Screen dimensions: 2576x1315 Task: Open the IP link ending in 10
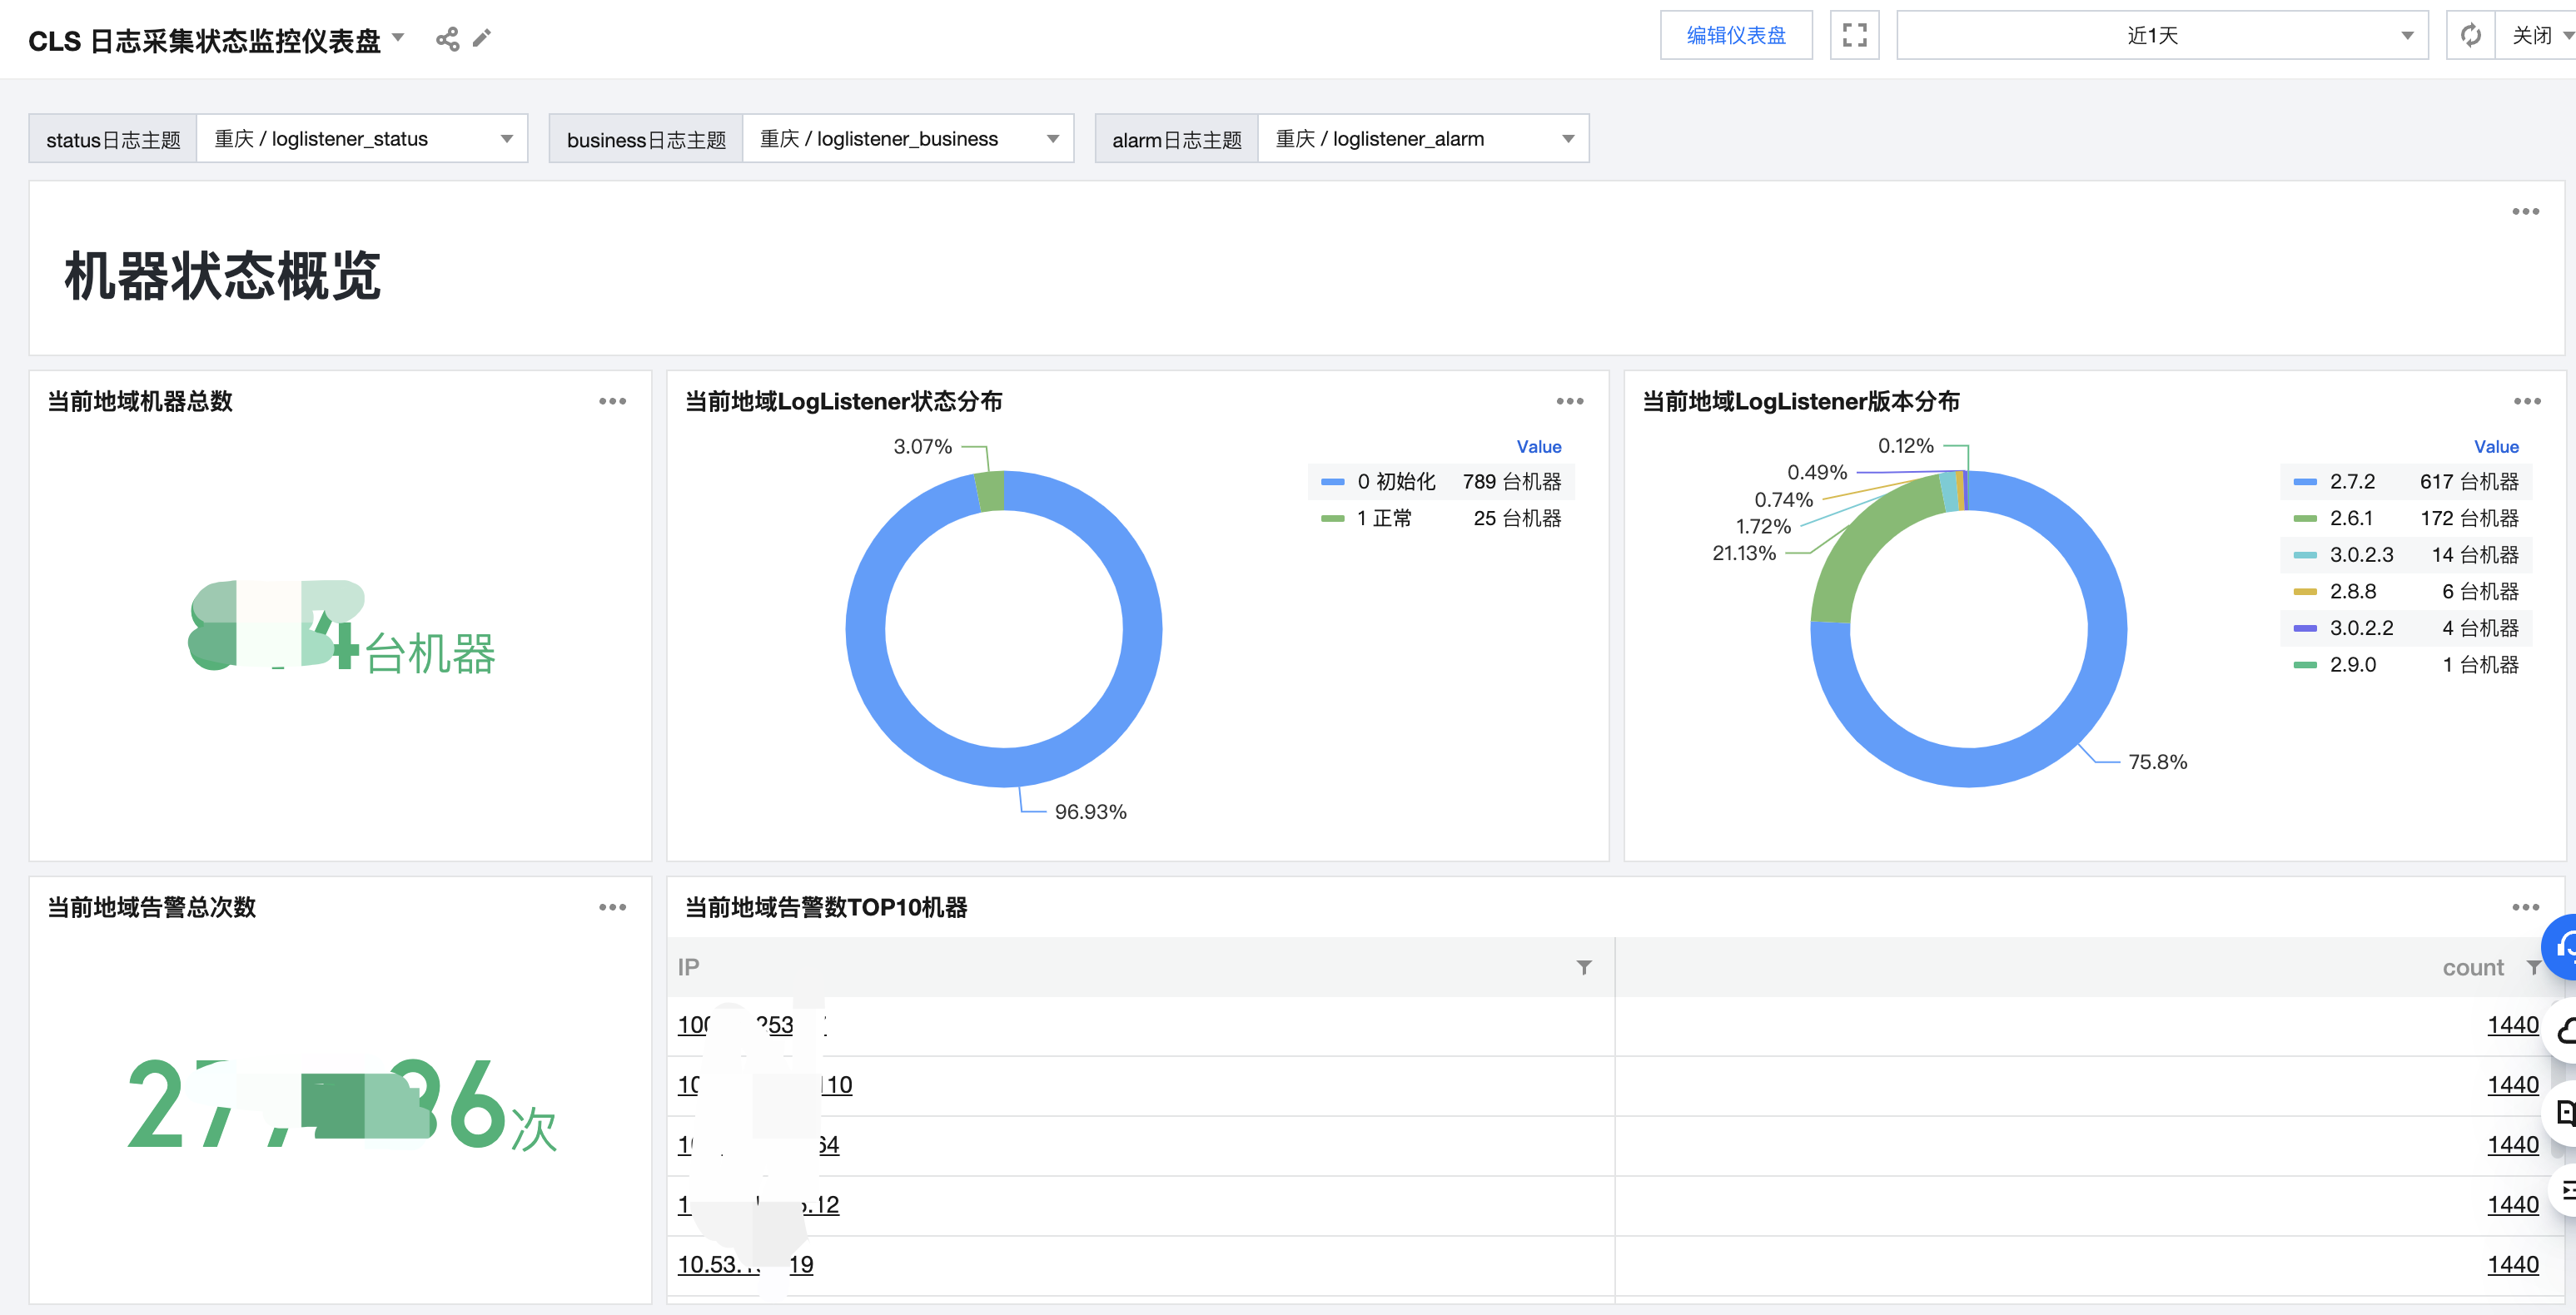click(765, 1085)
